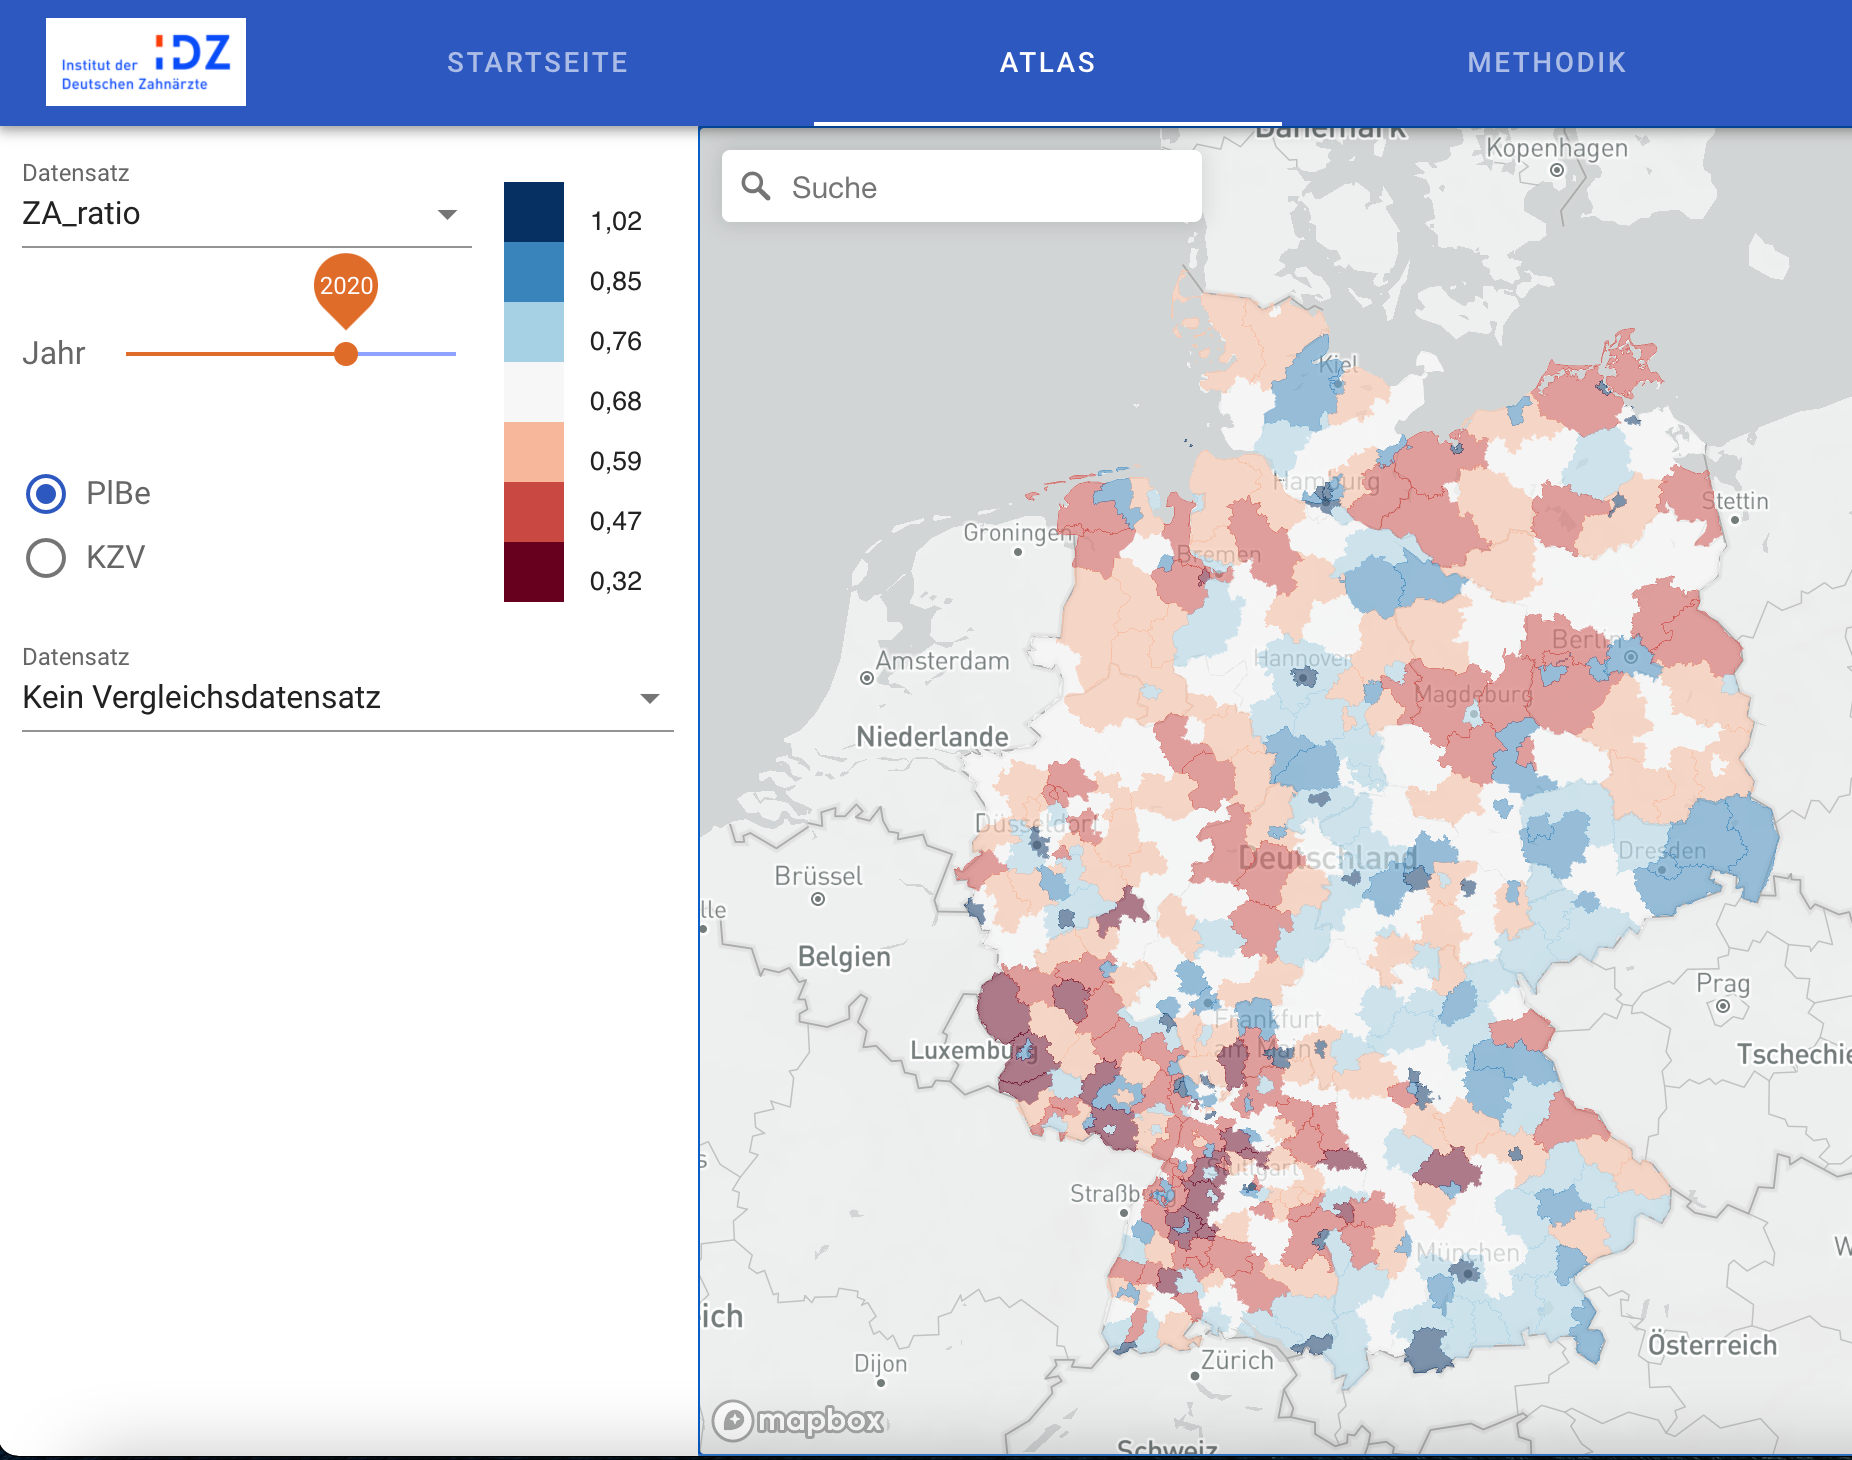Viewport: 1852px width, 1460px height.
Task: Click the ZA_ratio dropdown arrow
Action: point(448,214)
